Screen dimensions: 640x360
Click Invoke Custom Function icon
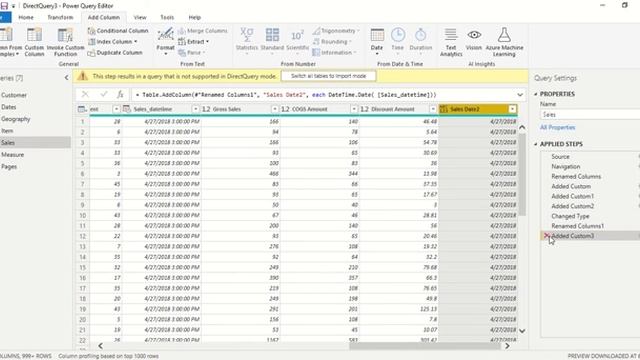pos(65,42)
